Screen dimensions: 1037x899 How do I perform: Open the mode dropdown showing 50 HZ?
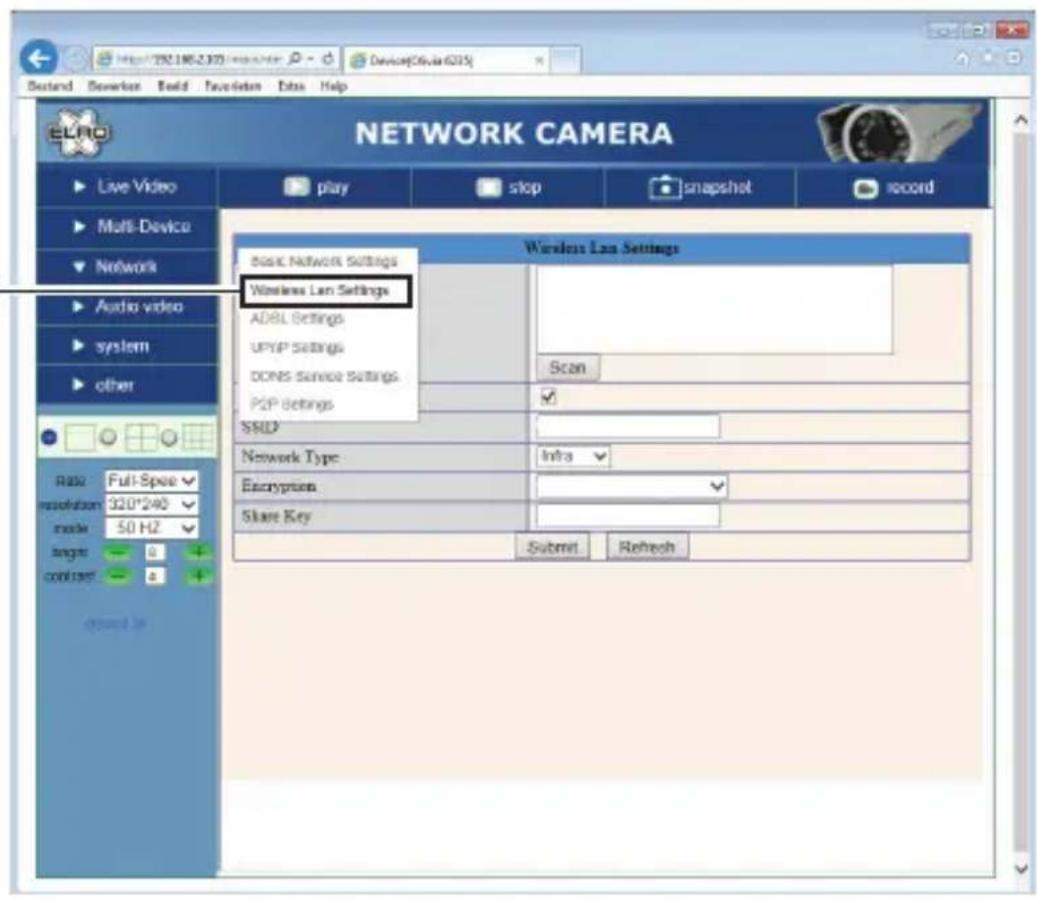click(151, 528)
